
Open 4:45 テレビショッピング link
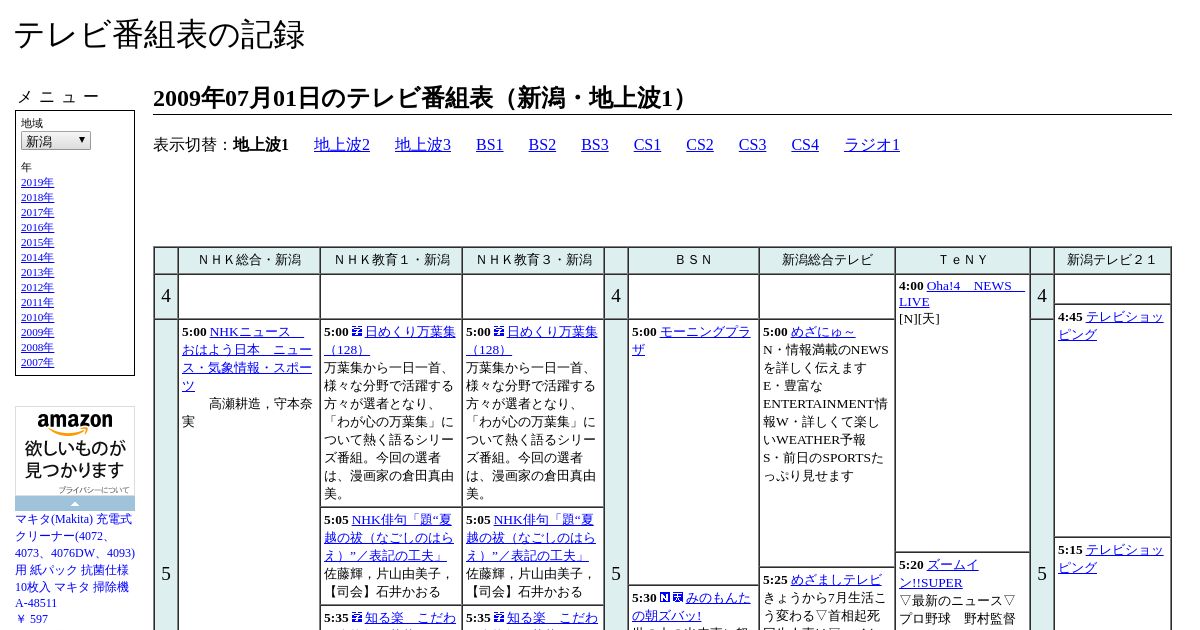[x=1111, y=325]
